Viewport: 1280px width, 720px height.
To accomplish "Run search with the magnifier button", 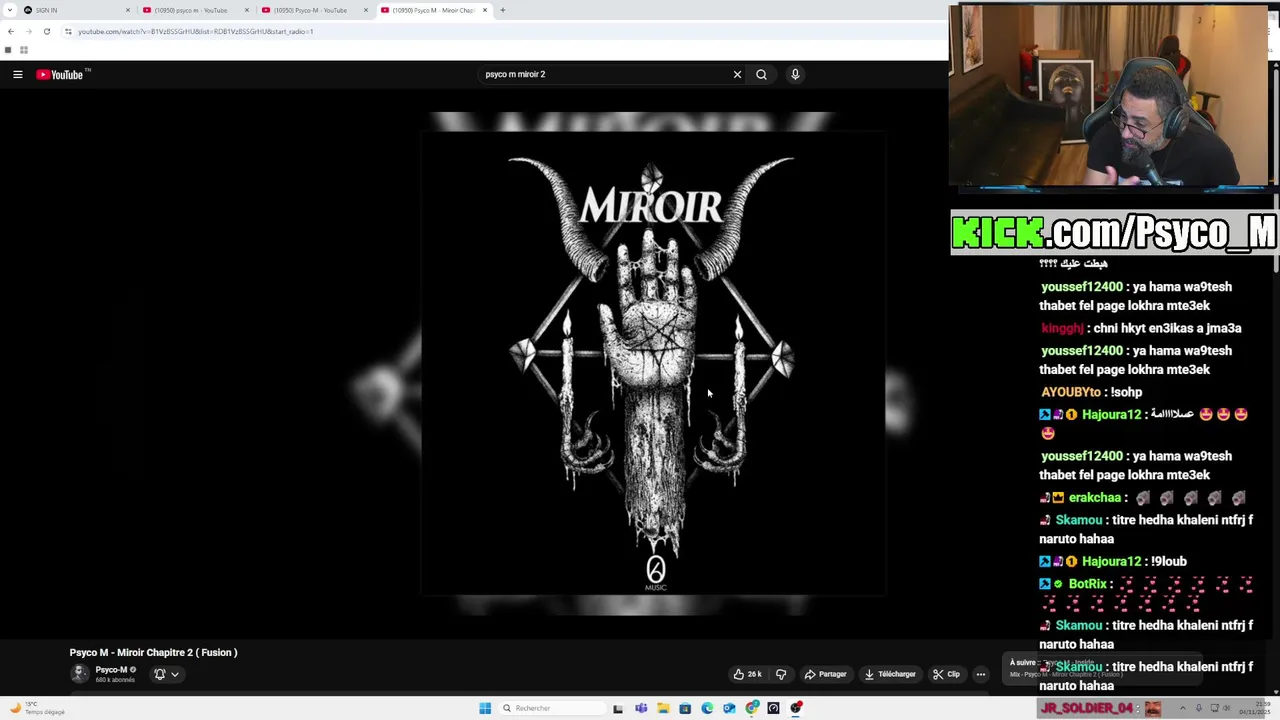I will click(x=761, y=74).
